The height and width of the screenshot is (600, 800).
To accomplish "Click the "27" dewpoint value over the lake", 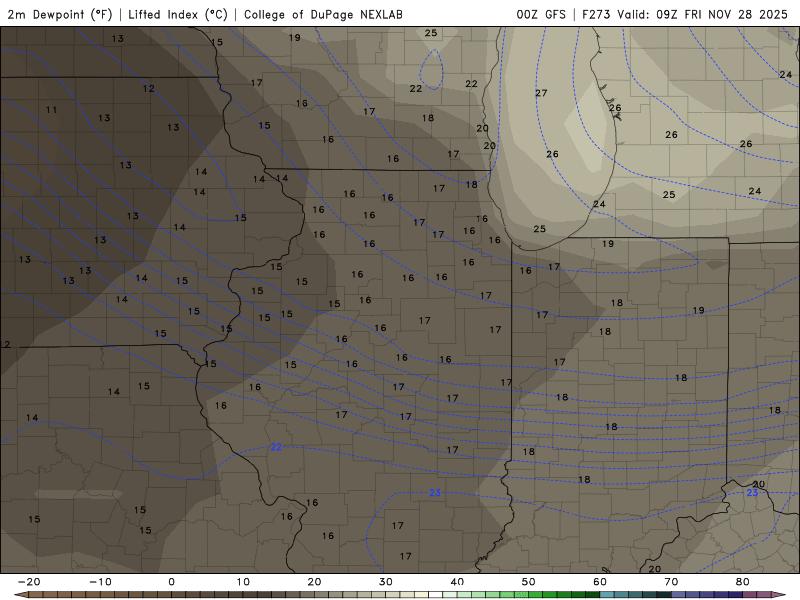I will click(x=541, y=93).
